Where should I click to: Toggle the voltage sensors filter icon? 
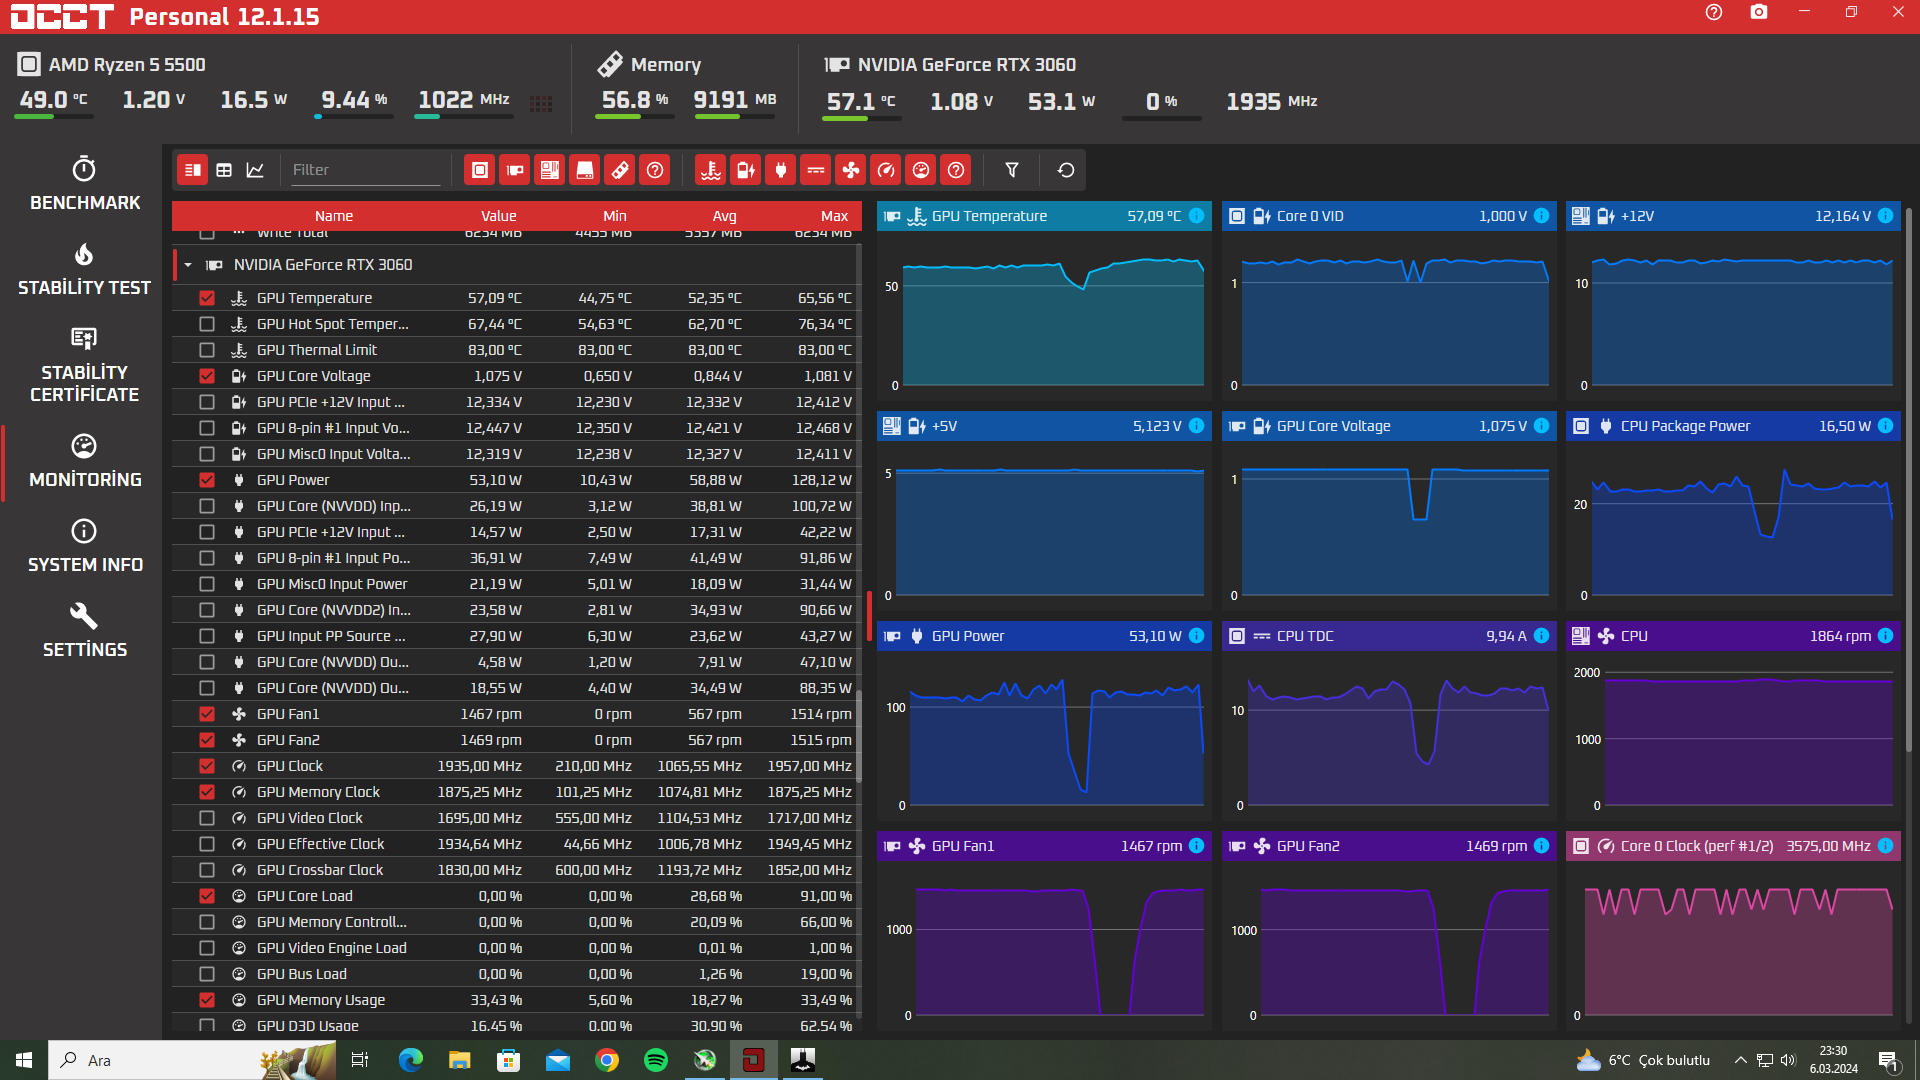pyautogui.click(x=746, y=170)
